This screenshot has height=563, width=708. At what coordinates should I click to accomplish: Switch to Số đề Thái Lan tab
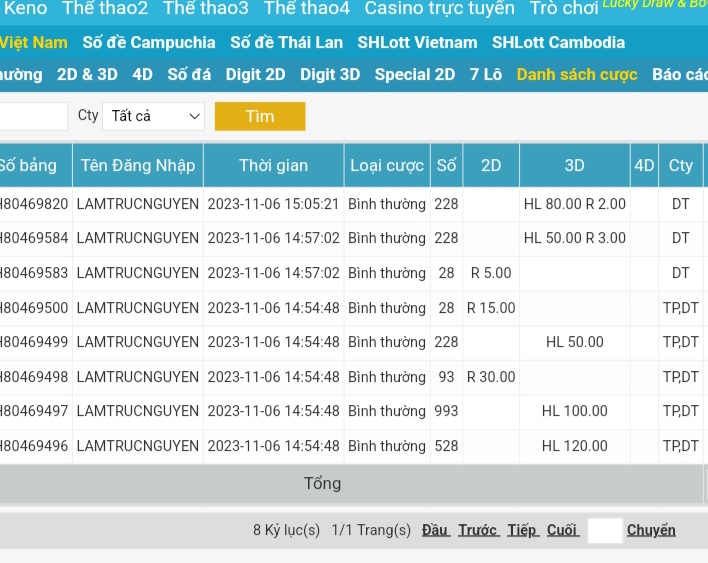coord(286,42)
